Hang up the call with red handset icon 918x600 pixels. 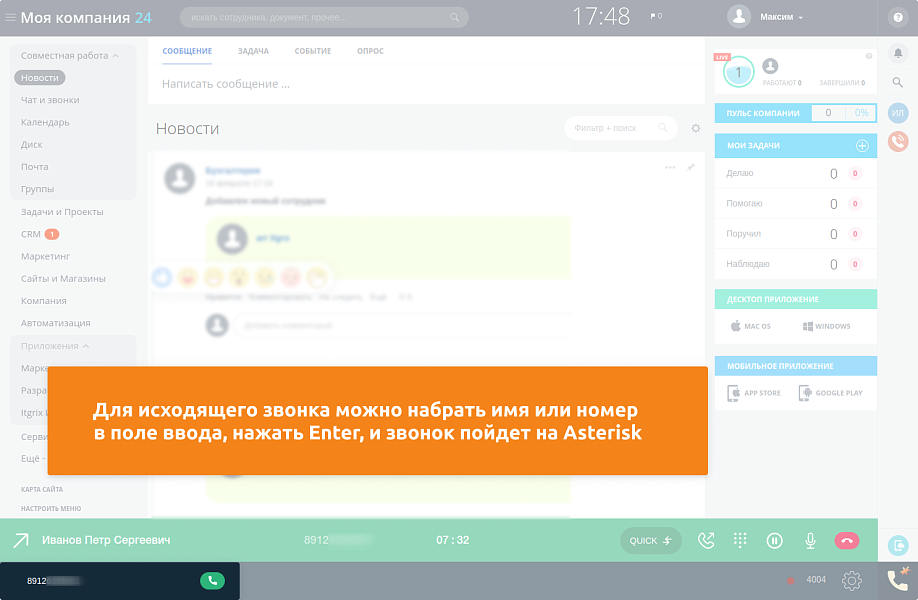pyautogui.click(x=848, y=540)
